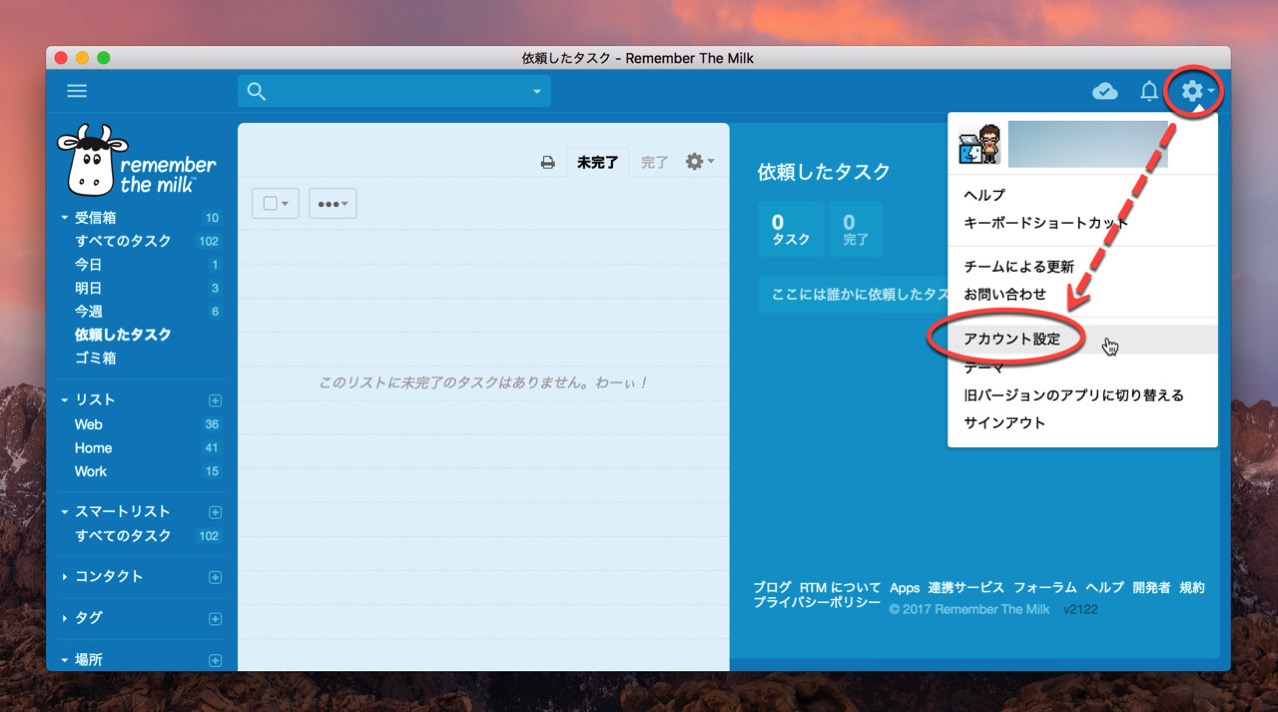This screenshot has width=1278, height=712.
Task: Add a new tag with タグ plus
Action: [x=215, y=619]
